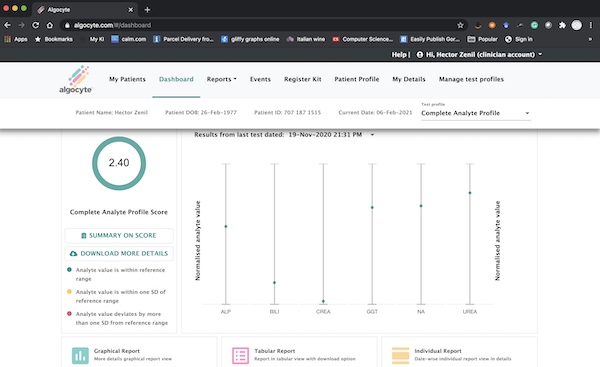Image resolution: width=600 pixels, height=367 pixels.
Task: Open the Tabular Report card
Action: pos(299,352)
